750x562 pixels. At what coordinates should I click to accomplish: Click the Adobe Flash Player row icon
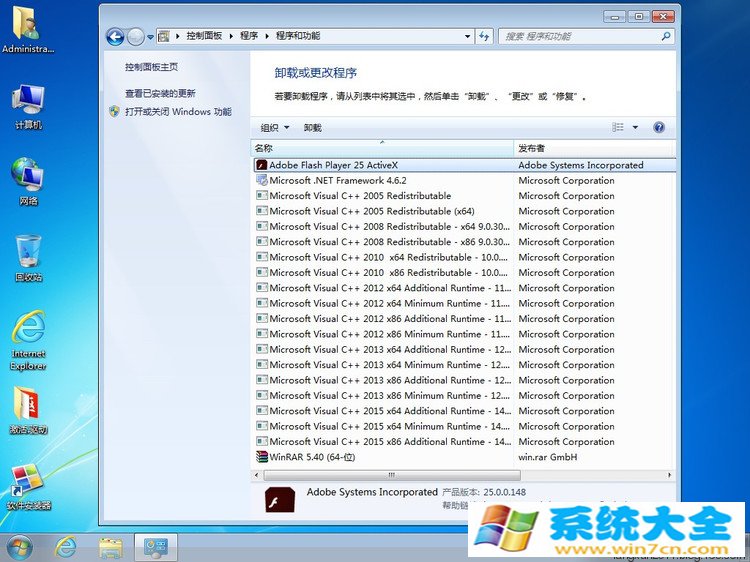tap(261, 165)
